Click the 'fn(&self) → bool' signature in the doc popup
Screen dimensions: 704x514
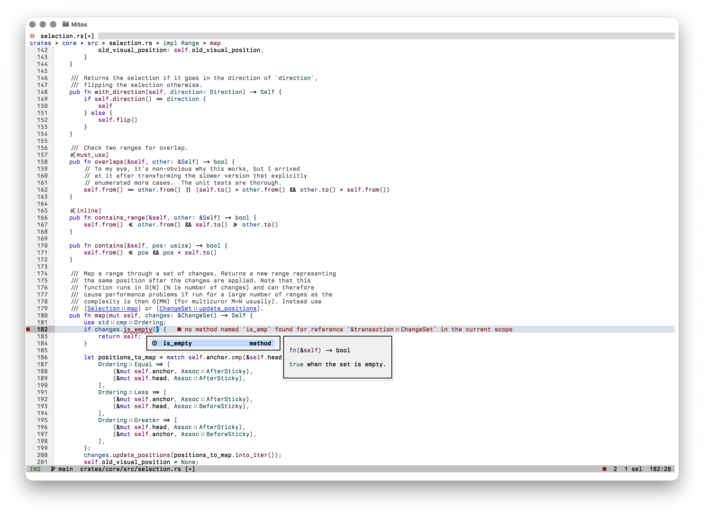click(319, 350)
